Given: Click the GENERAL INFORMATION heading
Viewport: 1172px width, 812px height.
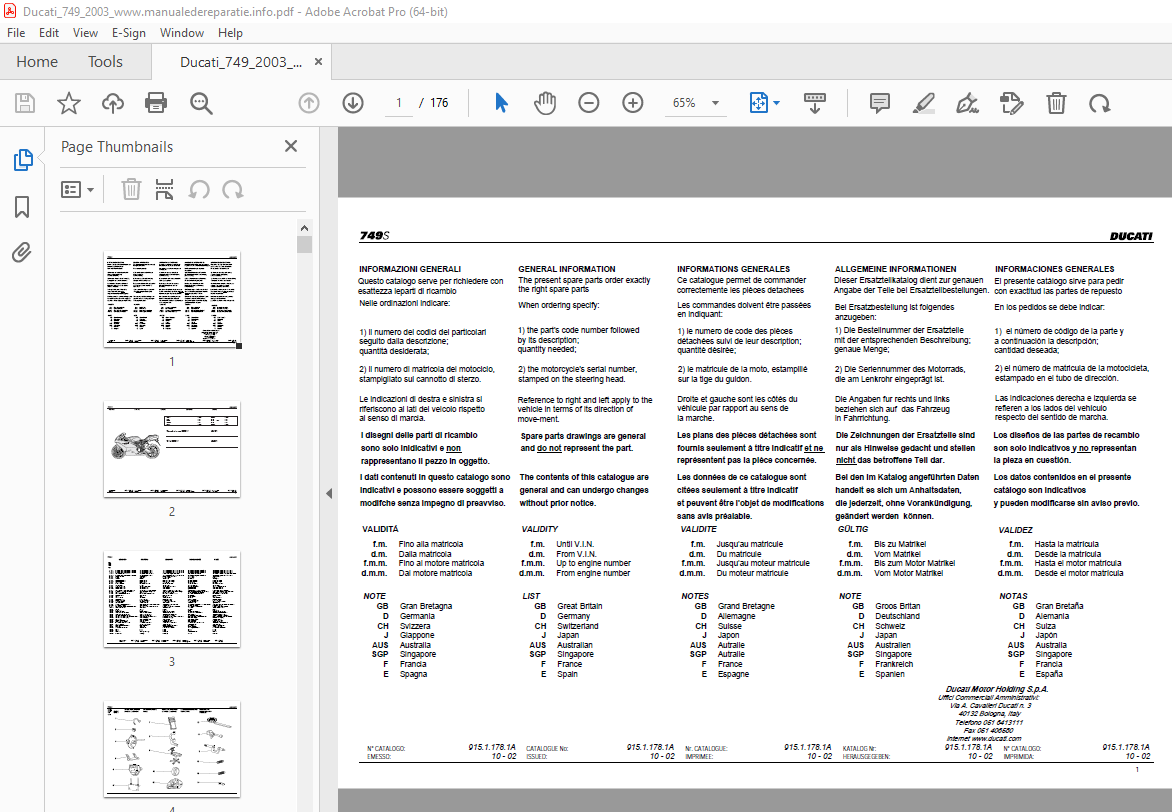Looking at the screenshot, I should (x=567, y=269).
